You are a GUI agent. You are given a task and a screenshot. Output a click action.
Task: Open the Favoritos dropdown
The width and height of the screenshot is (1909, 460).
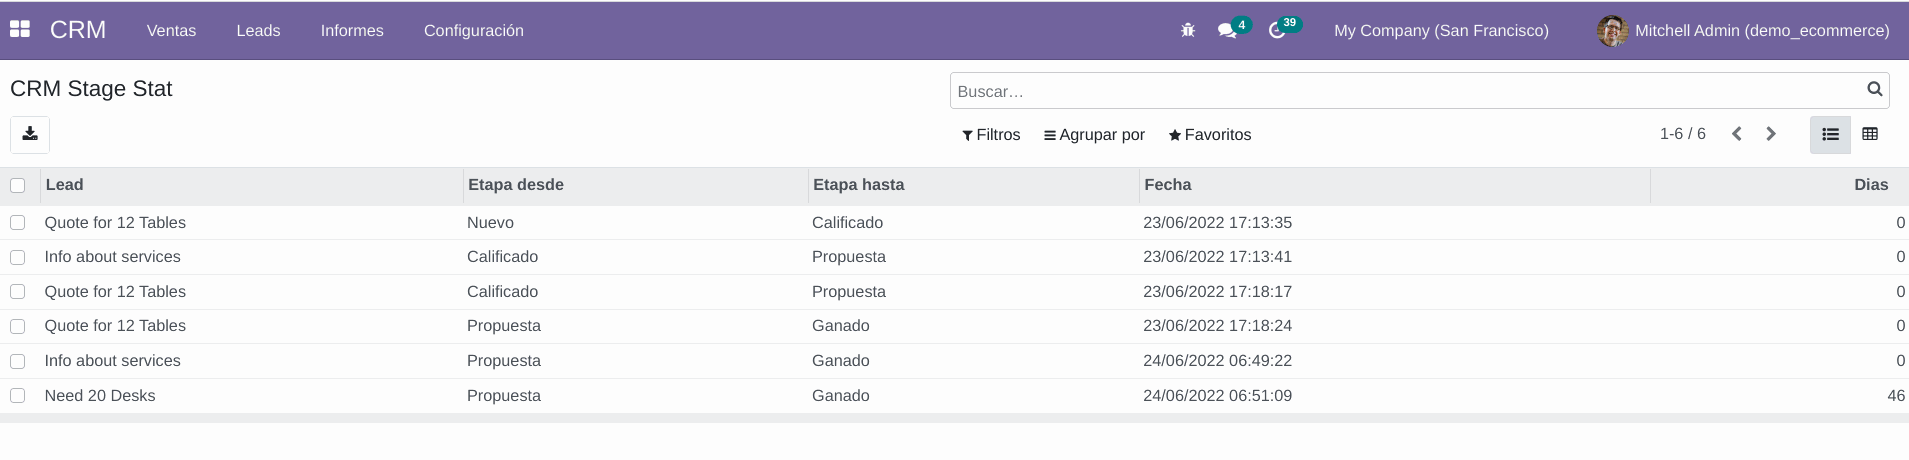coord(1210,135)
